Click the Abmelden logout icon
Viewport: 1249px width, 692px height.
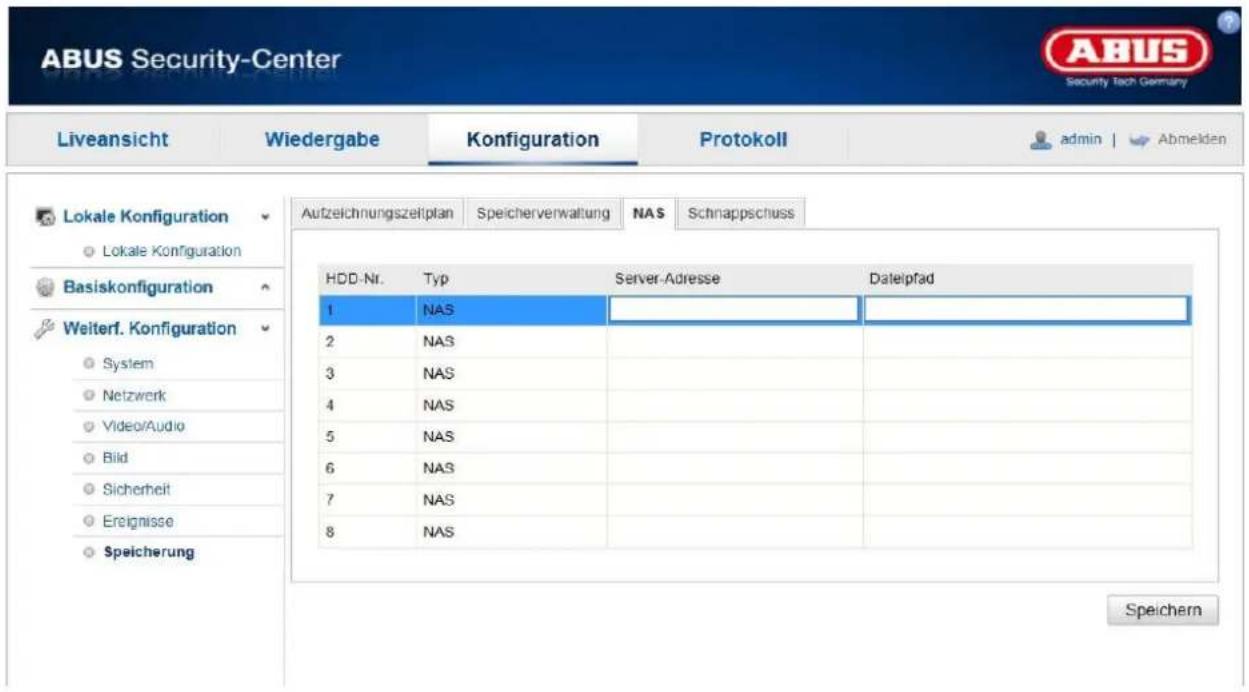(1139, 139)
